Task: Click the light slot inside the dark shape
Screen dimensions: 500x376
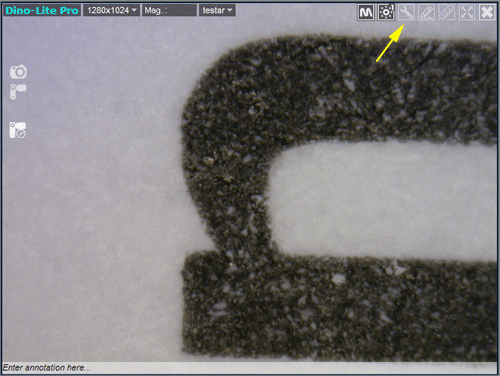Action: point(383,200)
